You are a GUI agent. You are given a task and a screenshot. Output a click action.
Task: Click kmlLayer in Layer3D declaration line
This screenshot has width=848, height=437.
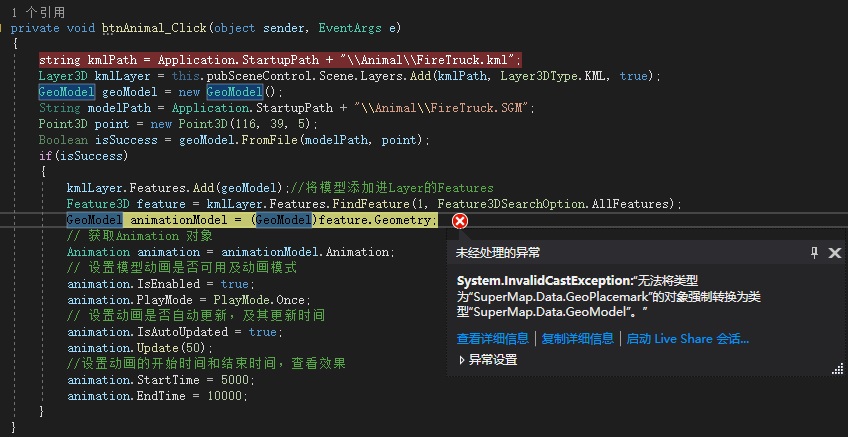125,76
